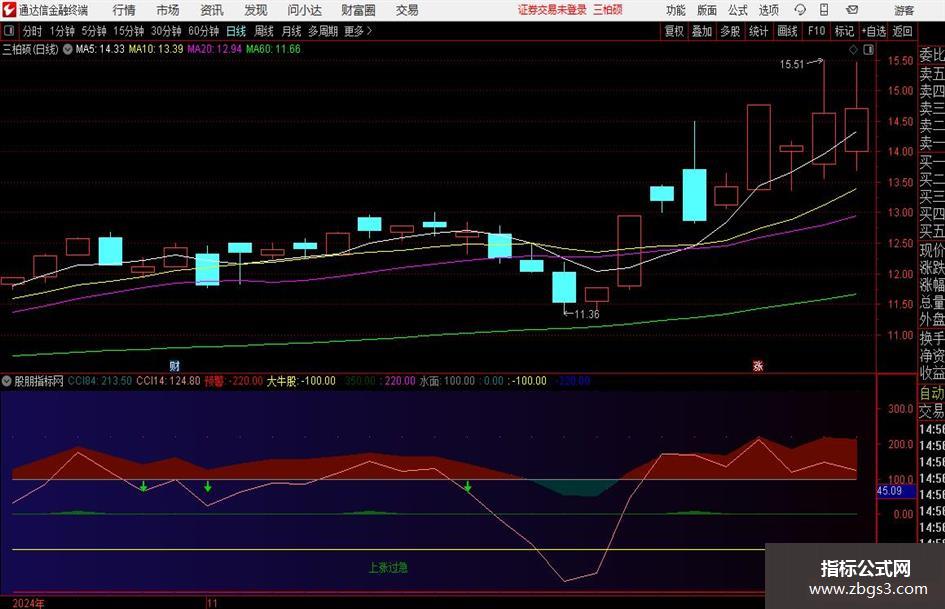Screen dimensions: 945x609
Task: Open the 多周期 multi-period view
Action: (323, 31)
